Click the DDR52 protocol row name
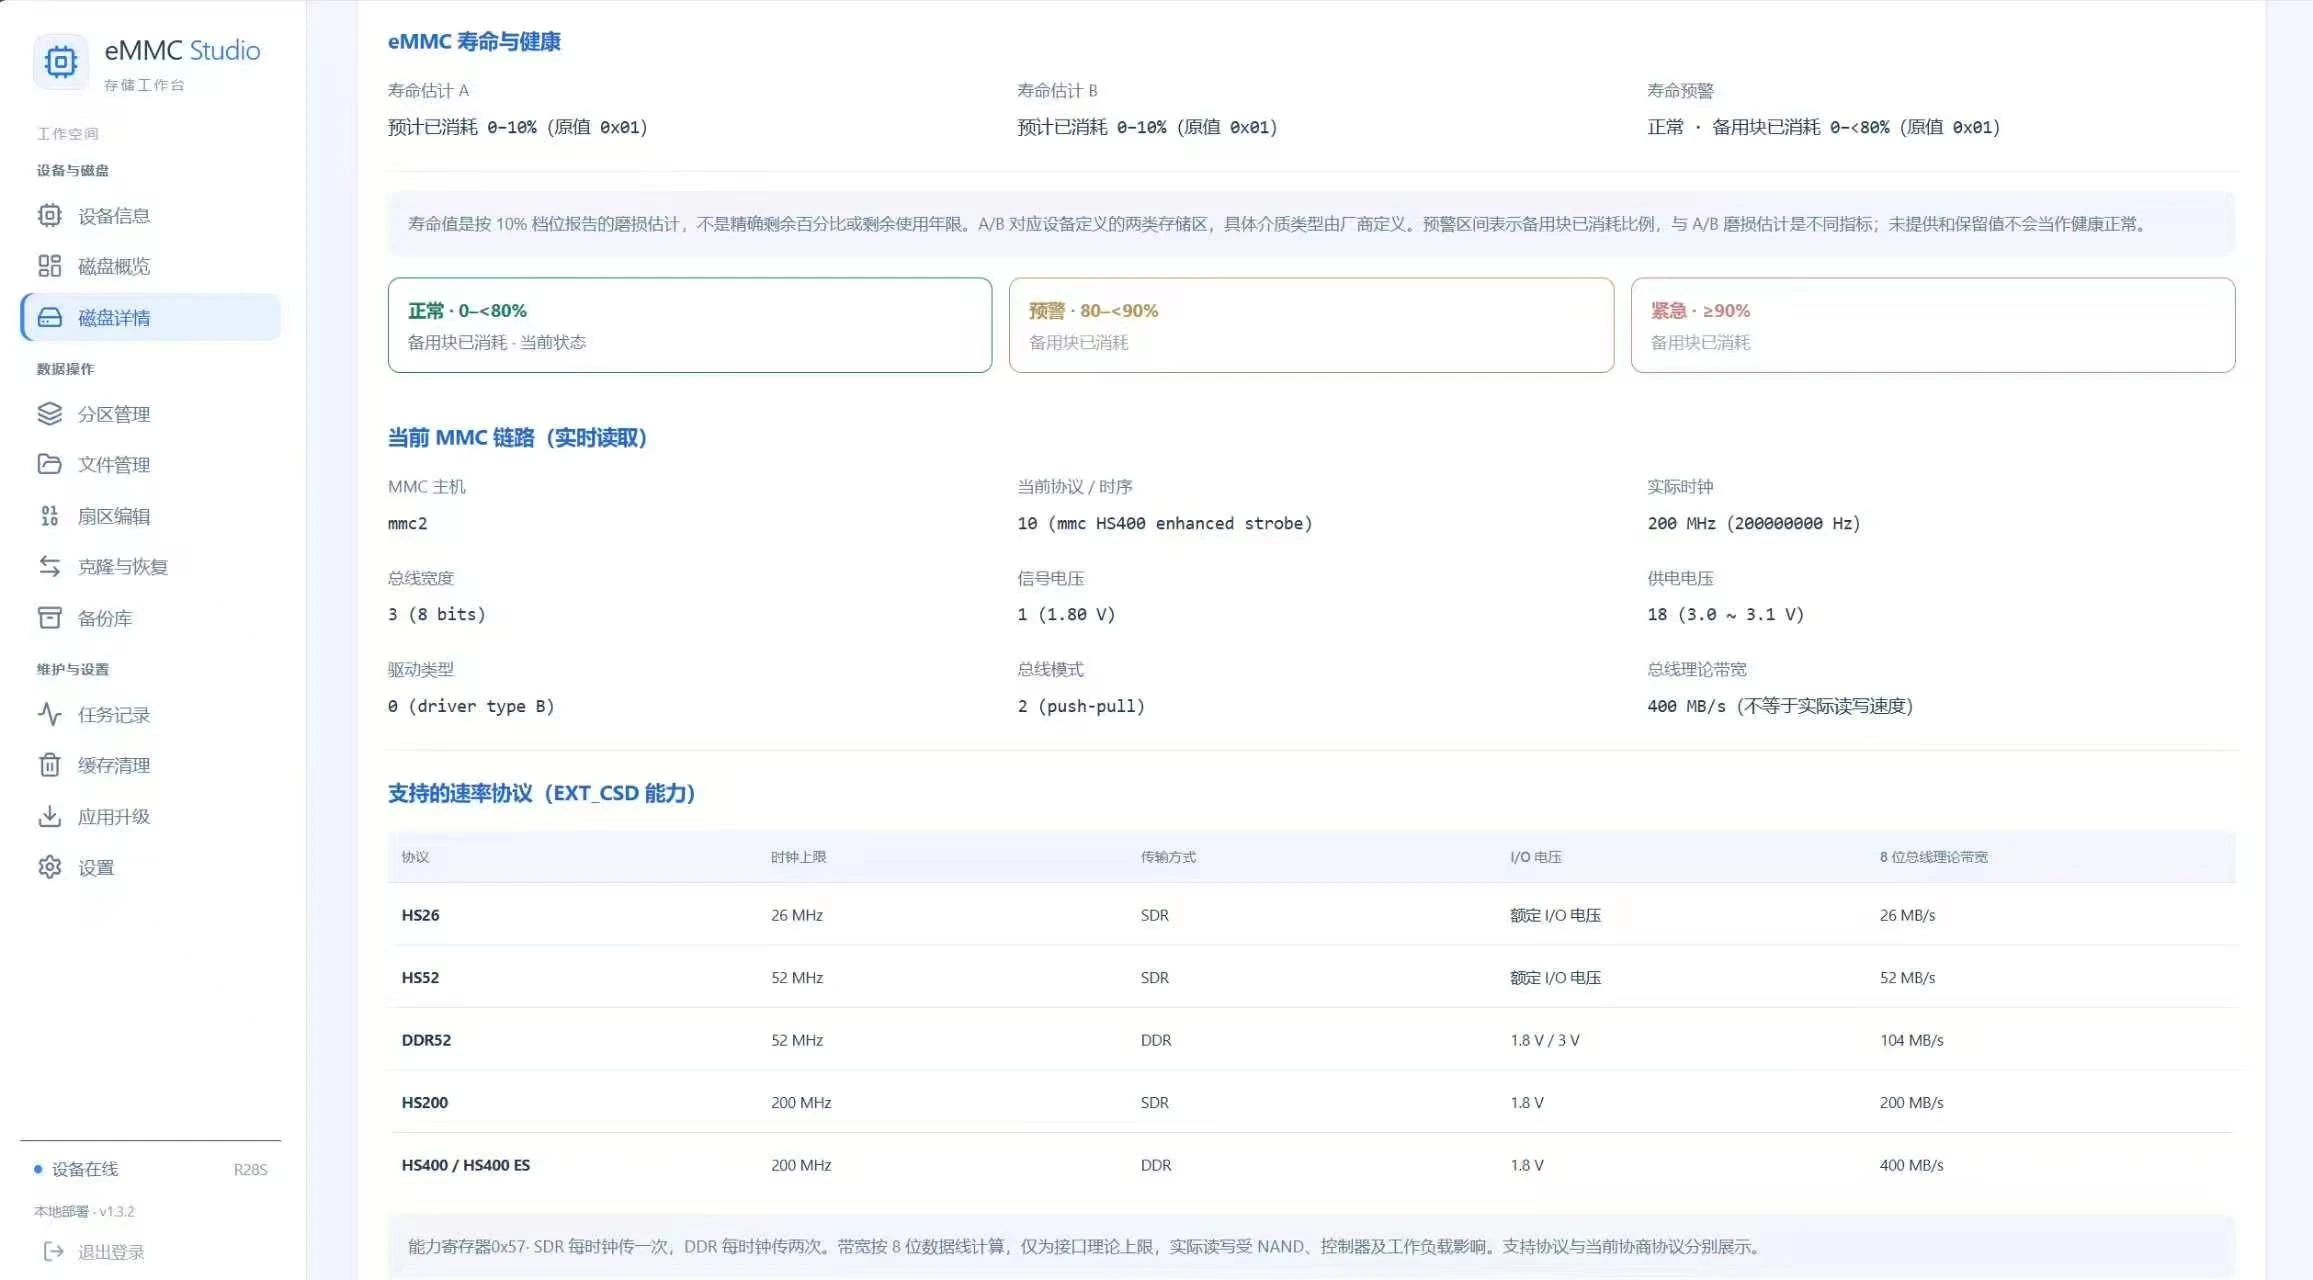 point(426,1040)
